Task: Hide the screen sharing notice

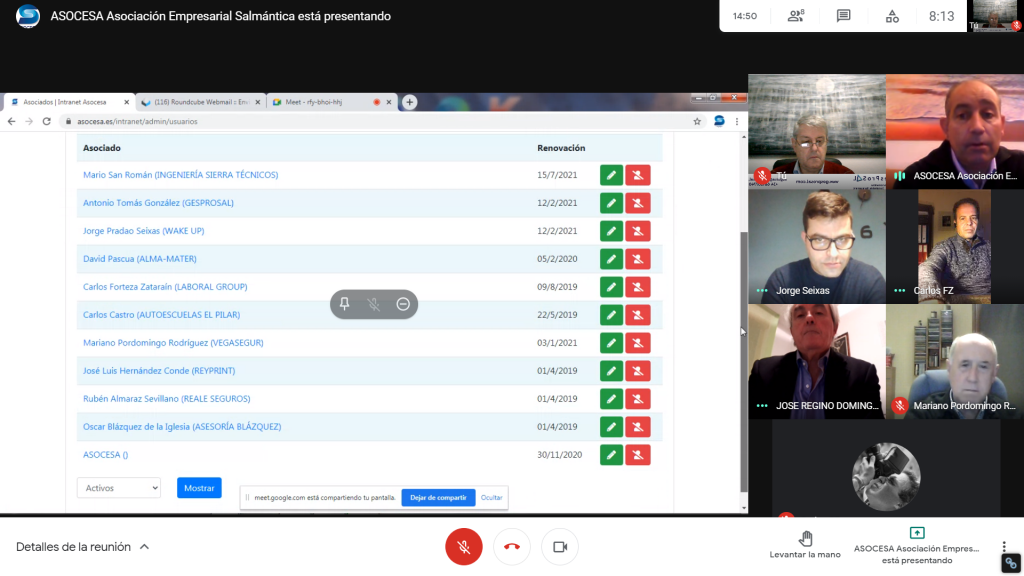Action: pyautogui.click(x=492, y=498)
